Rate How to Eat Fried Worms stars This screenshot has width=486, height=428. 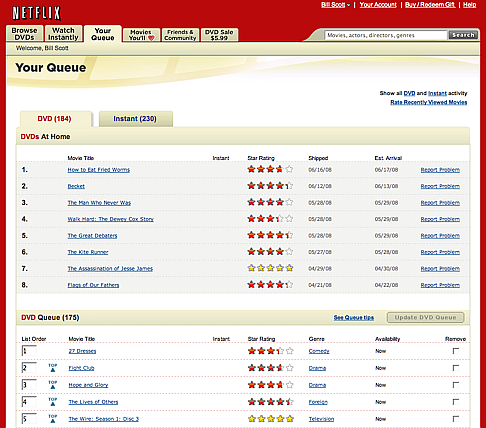point(270,169)
